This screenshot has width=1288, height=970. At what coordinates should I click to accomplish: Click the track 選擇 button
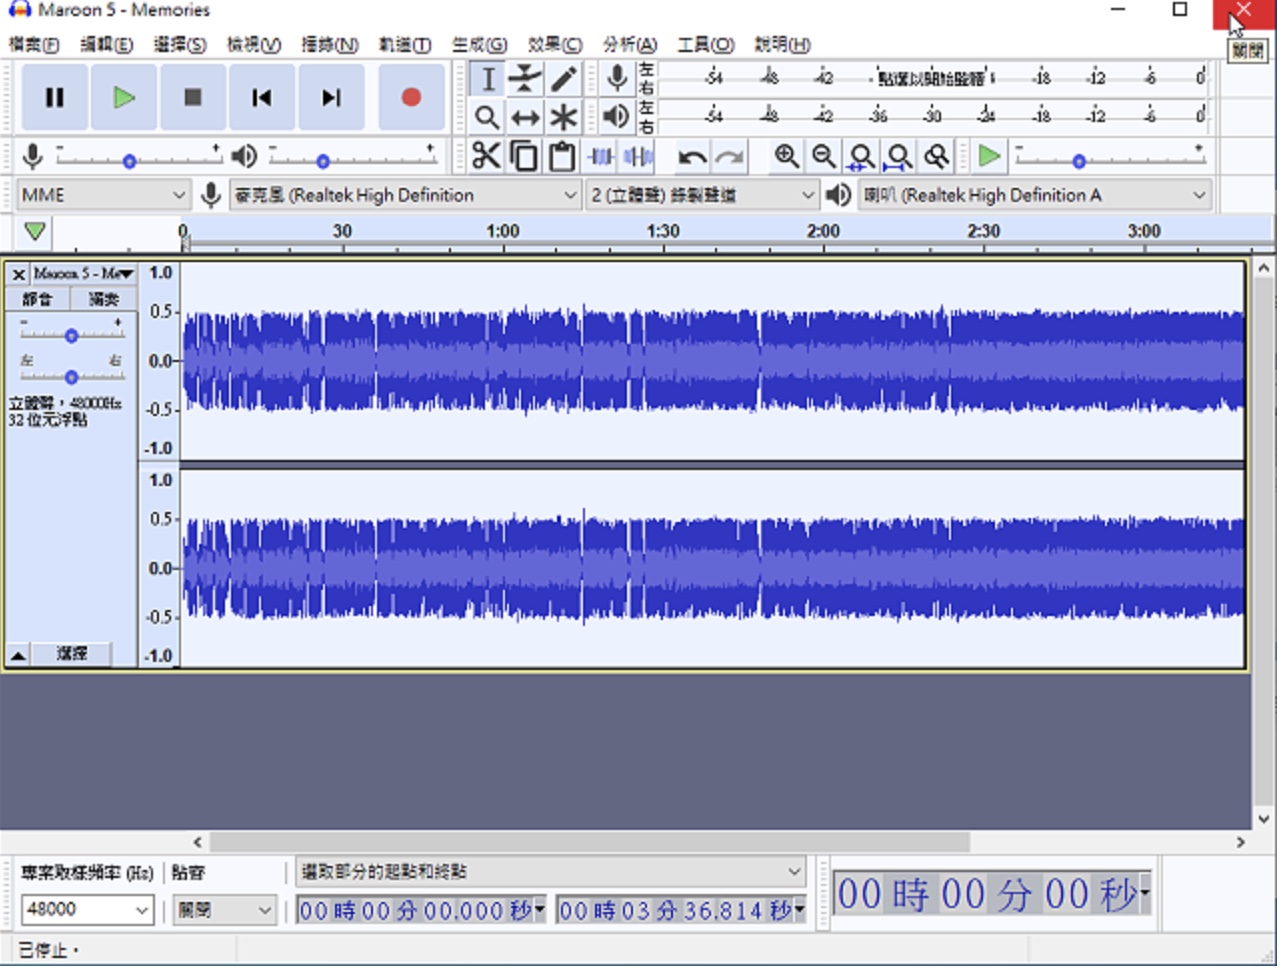pyautogui.click(x=71, y=656)
